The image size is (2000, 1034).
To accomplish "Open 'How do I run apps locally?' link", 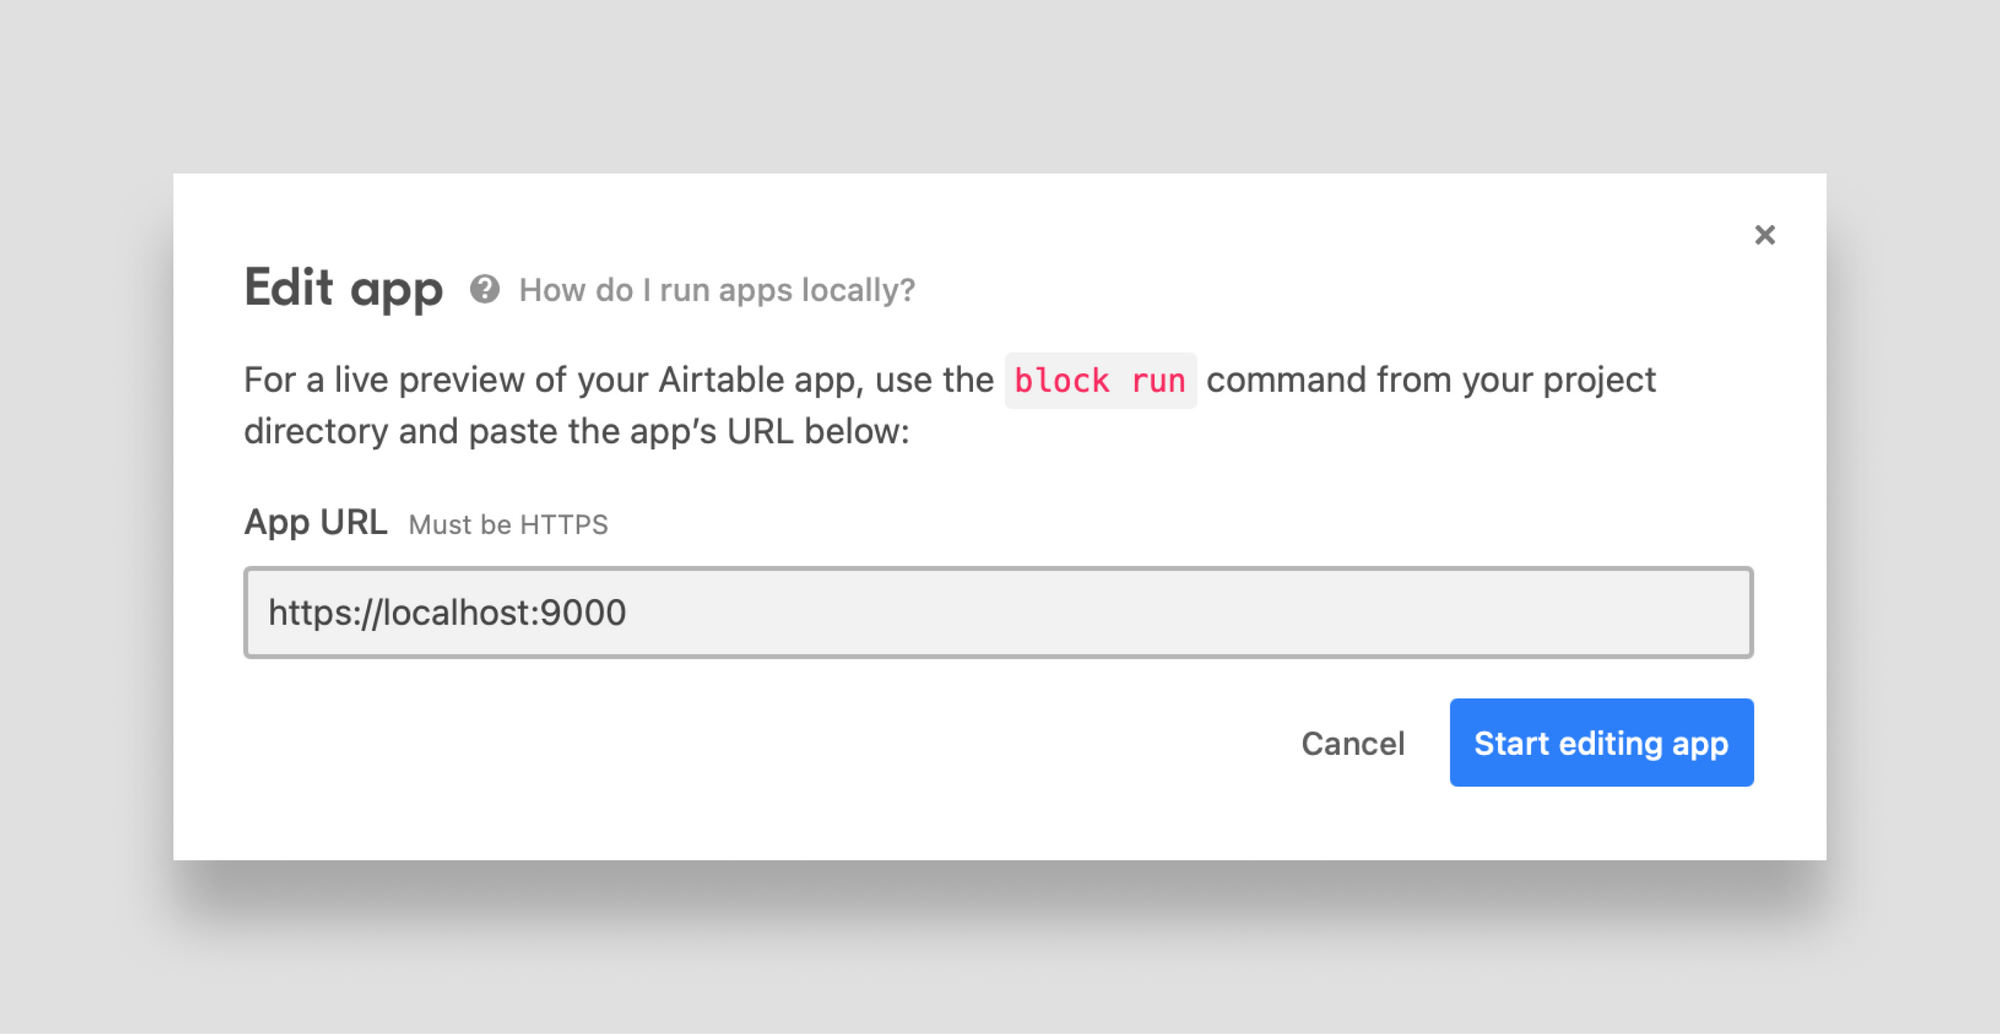I will point(717,290).
